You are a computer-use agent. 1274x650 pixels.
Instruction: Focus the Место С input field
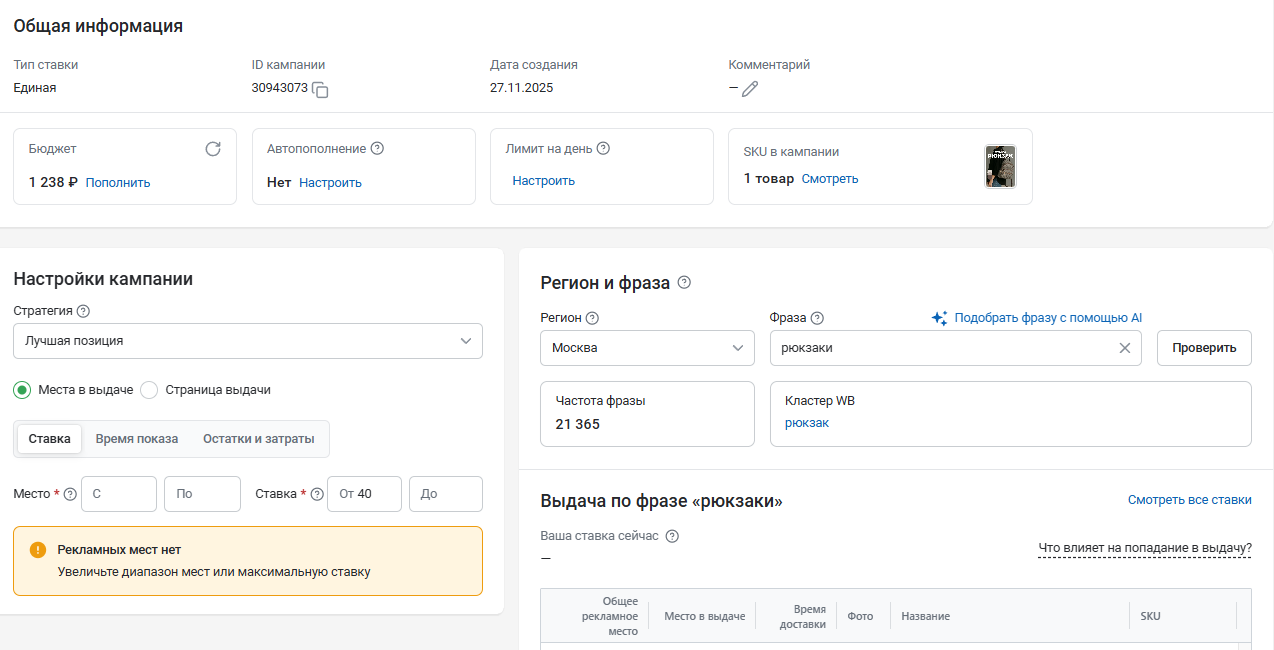coord(119,494)
